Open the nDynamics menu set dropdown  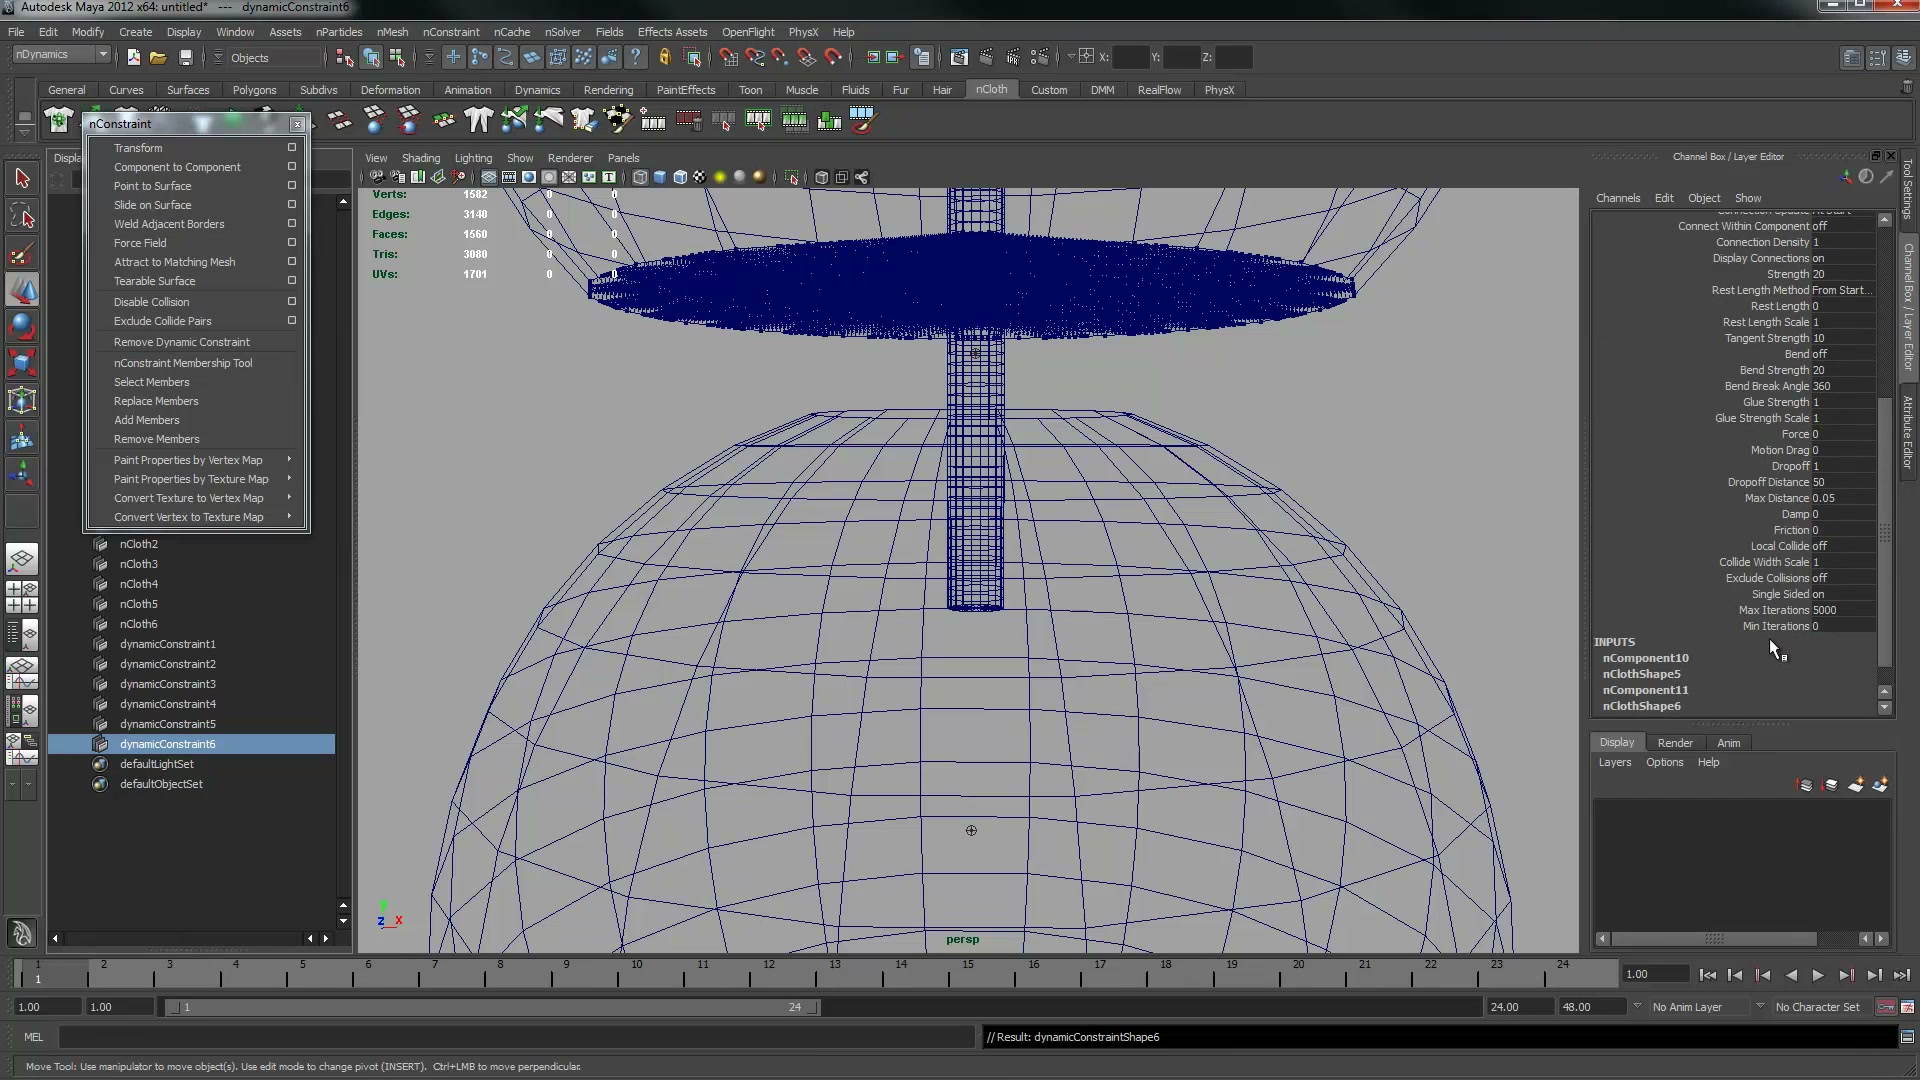coord(61,55)
